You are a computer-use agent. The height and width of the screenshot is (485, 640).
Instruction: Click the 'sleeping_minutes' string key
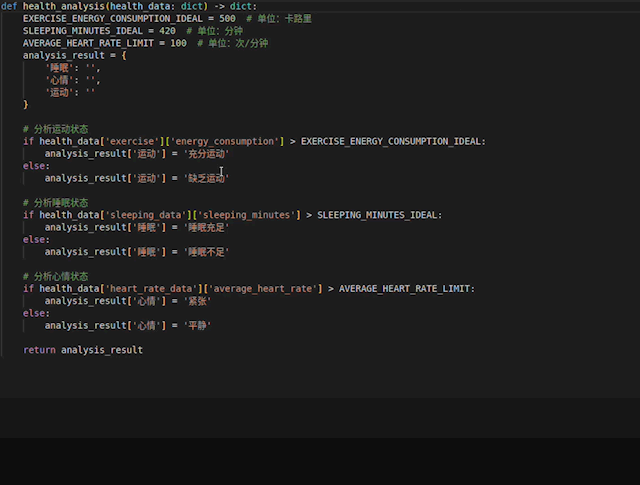click(249, 215)
